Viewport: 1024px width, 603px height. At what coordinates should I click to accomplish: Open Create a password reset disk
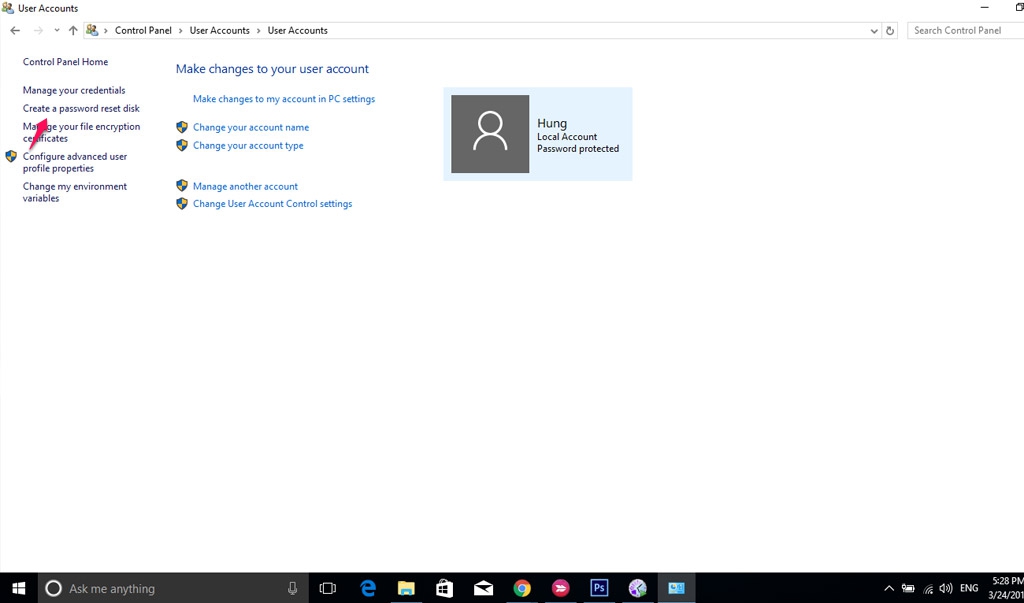point(81,108)
